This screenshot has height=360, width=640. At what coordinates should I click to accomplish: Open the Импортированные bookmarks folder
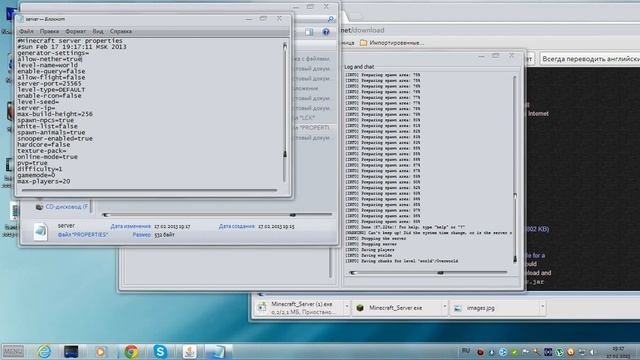(x=392, y=43)
